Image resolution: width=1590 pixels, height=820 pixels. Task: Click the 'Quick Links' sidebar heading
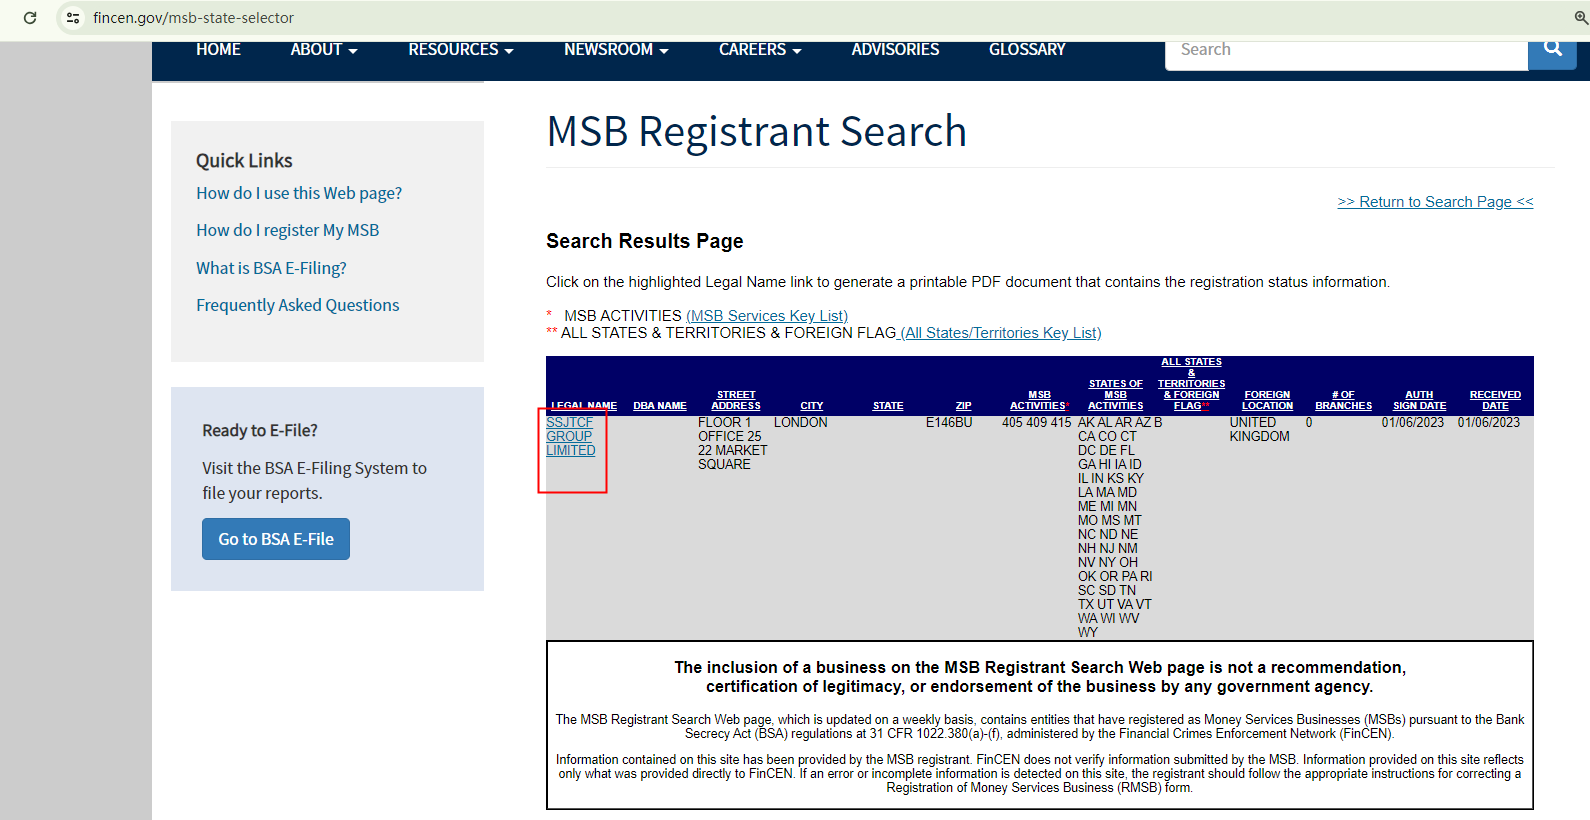click(x=244, y=161)
